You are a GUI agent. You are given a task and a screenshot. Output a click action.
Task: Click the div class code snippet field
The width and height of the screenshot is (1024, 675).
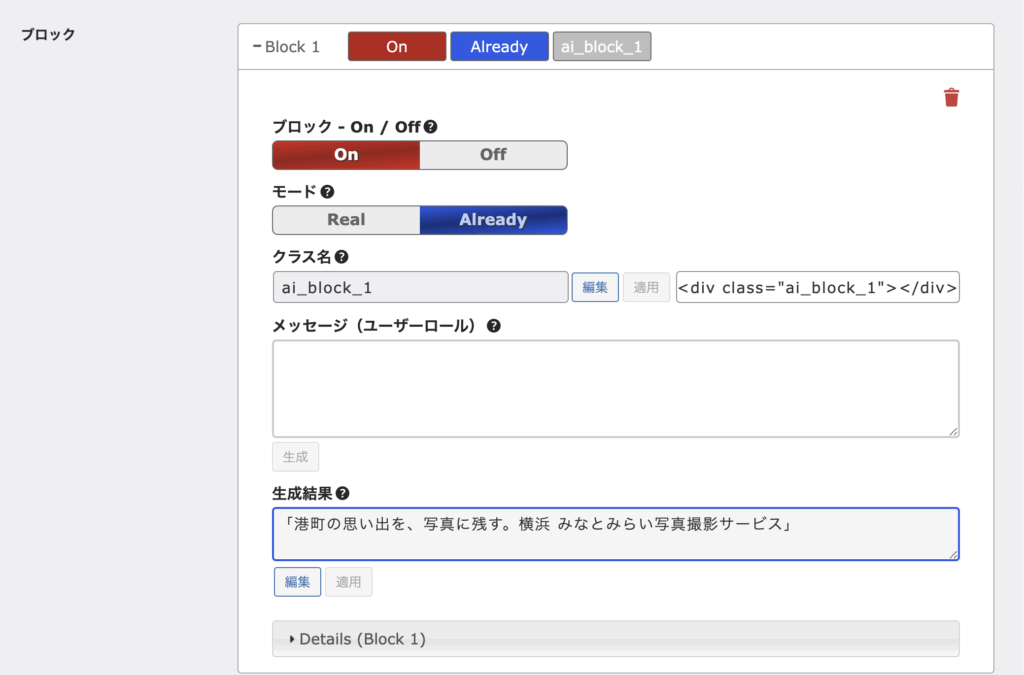[817, 288]
